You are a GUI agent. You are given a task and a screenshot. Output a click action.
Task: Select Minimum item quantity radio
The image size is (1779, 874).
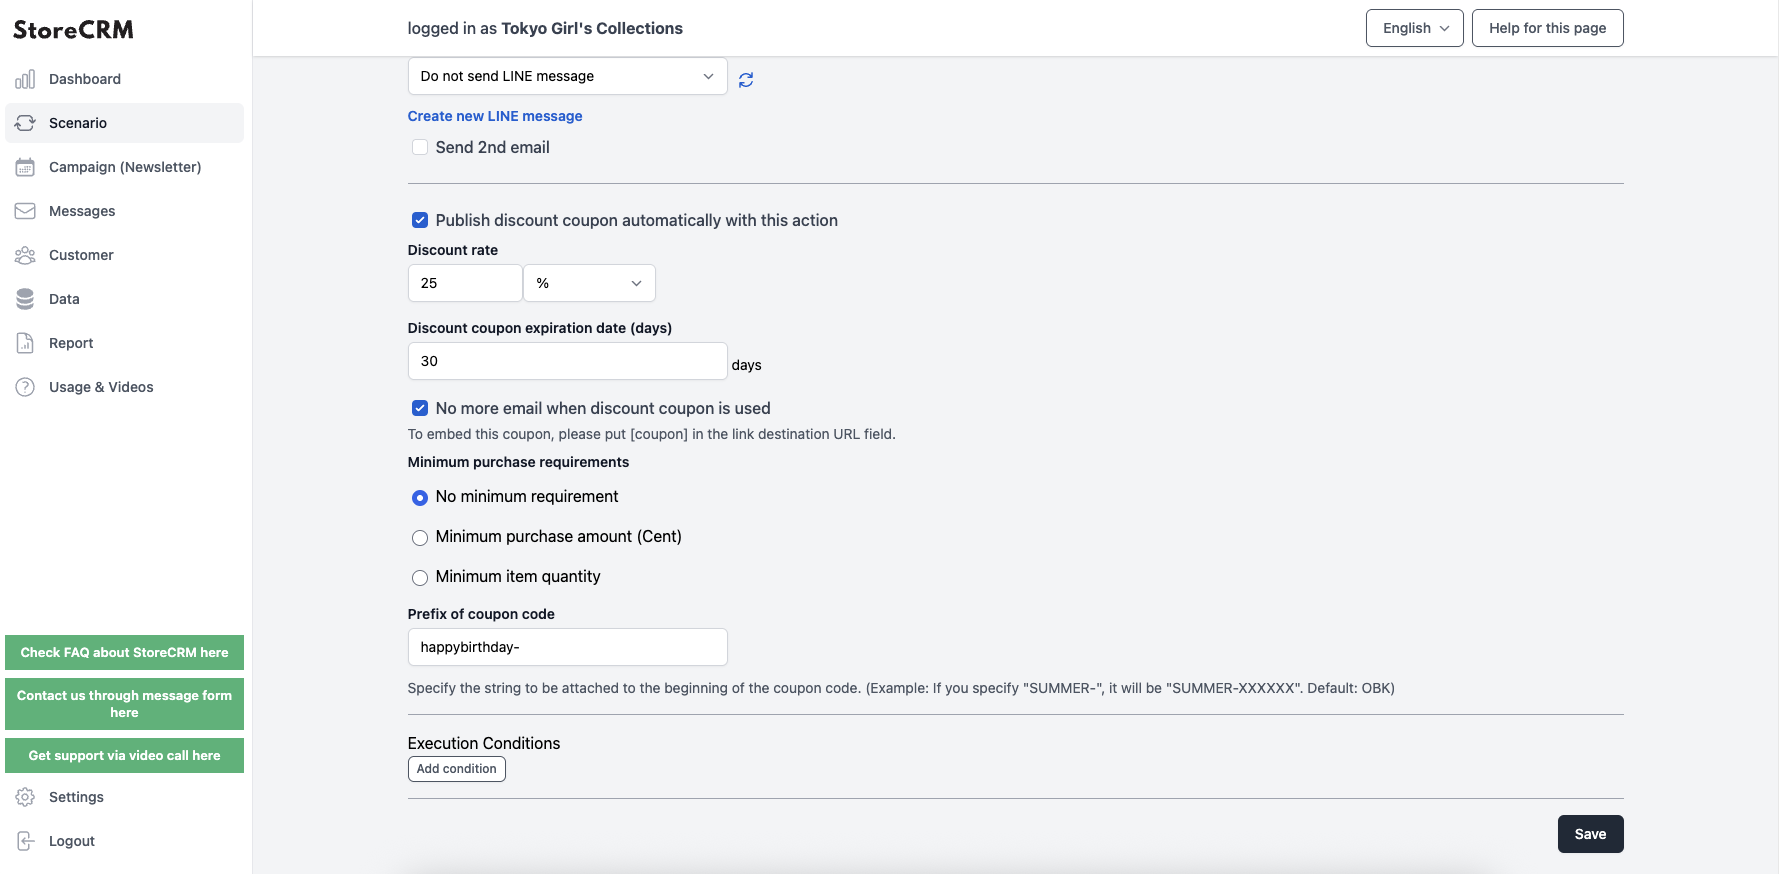point(420,577)
